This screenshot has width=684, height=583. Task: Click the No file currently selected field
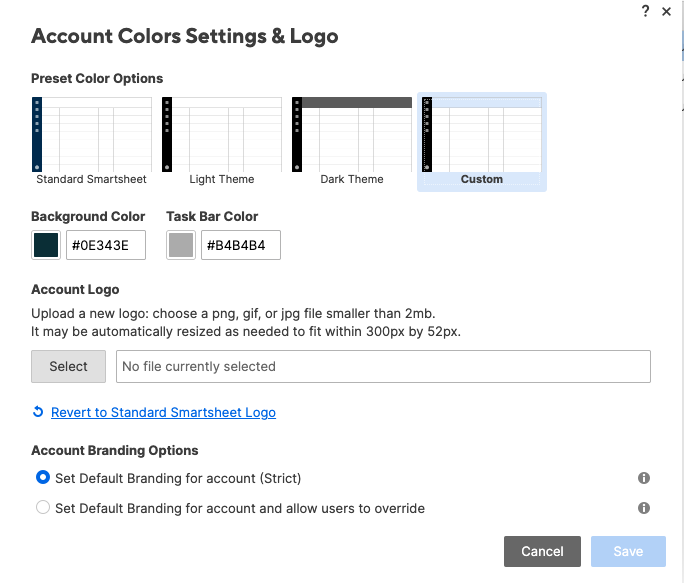point(383,366)
